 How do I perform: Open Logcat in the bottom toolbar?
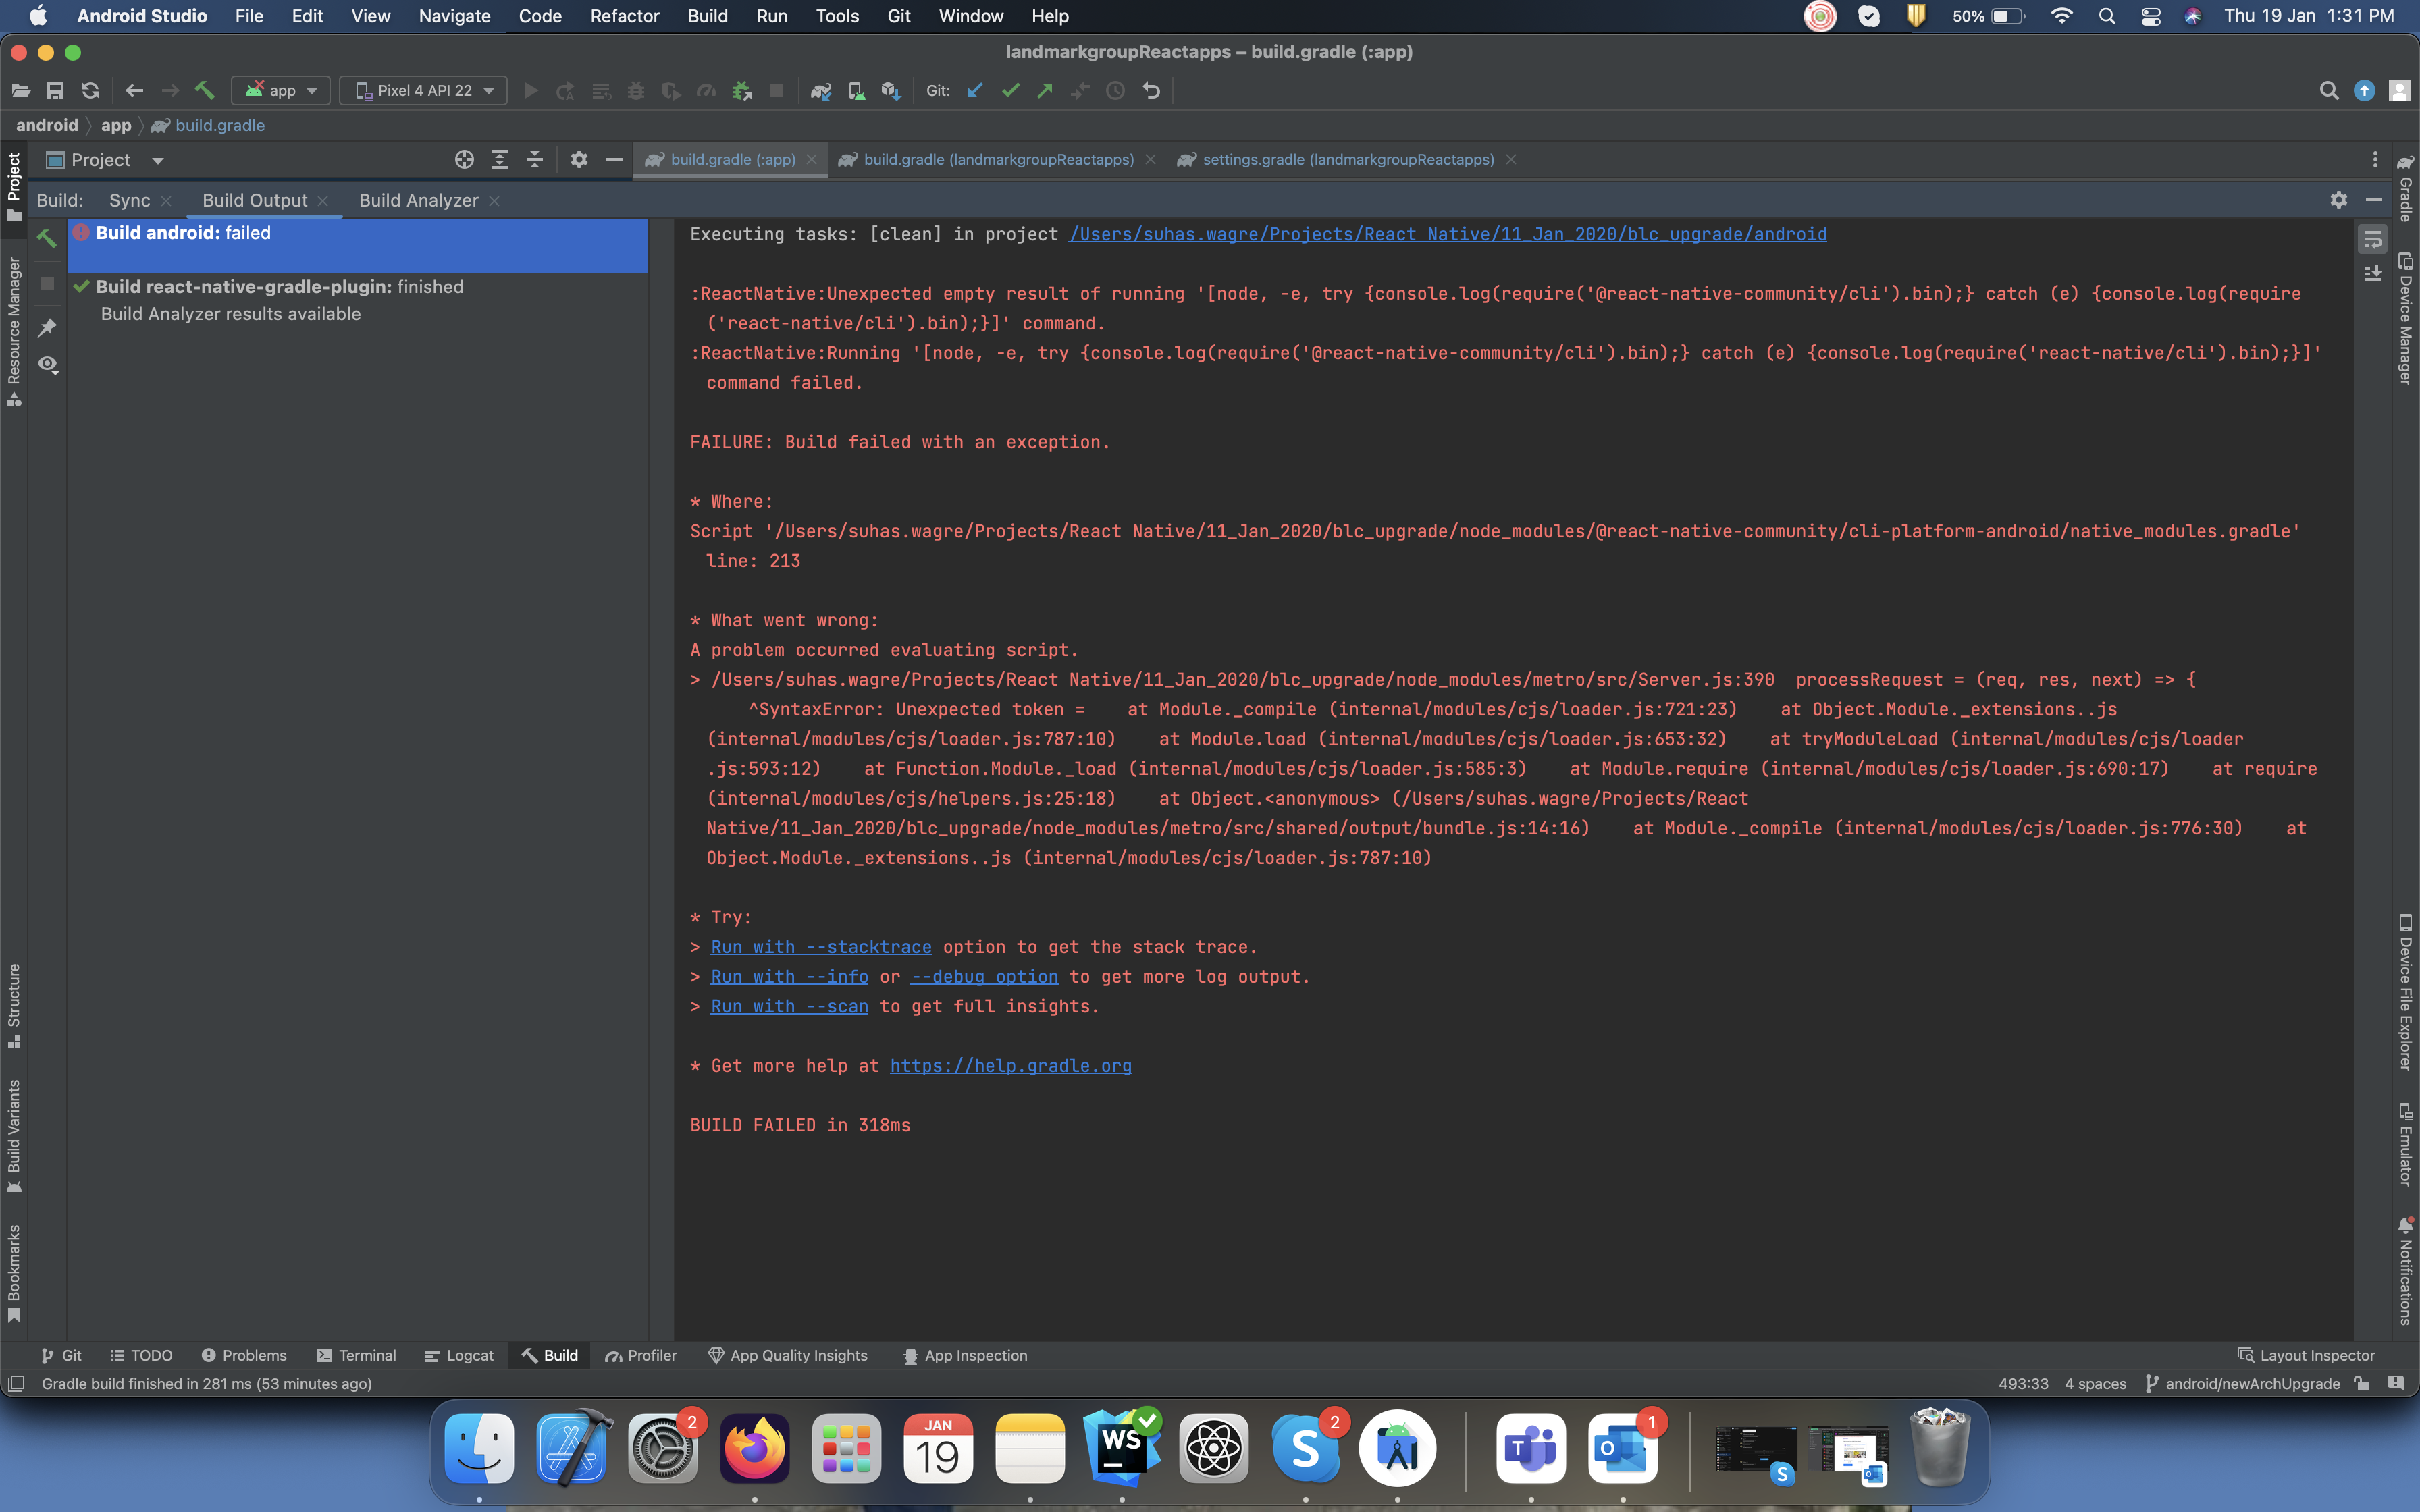pyautogui.click(x=459, y=1355)
